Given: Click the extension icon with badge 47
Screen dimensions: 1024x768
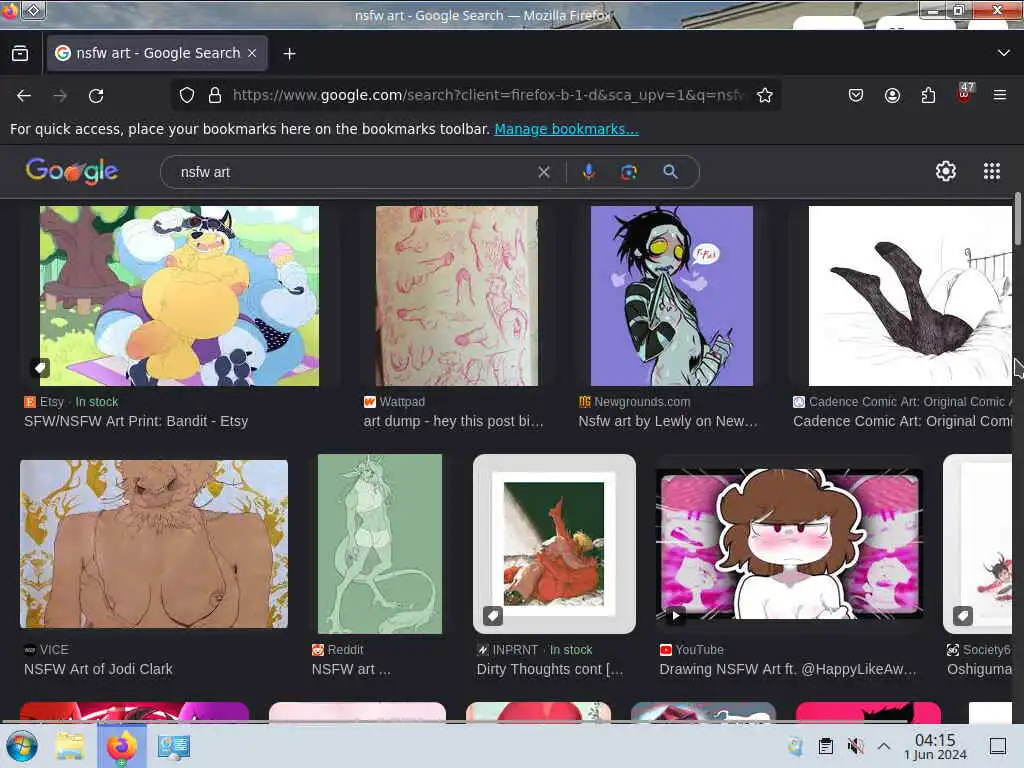Looking at the screenshot, I should click(965, 93).
